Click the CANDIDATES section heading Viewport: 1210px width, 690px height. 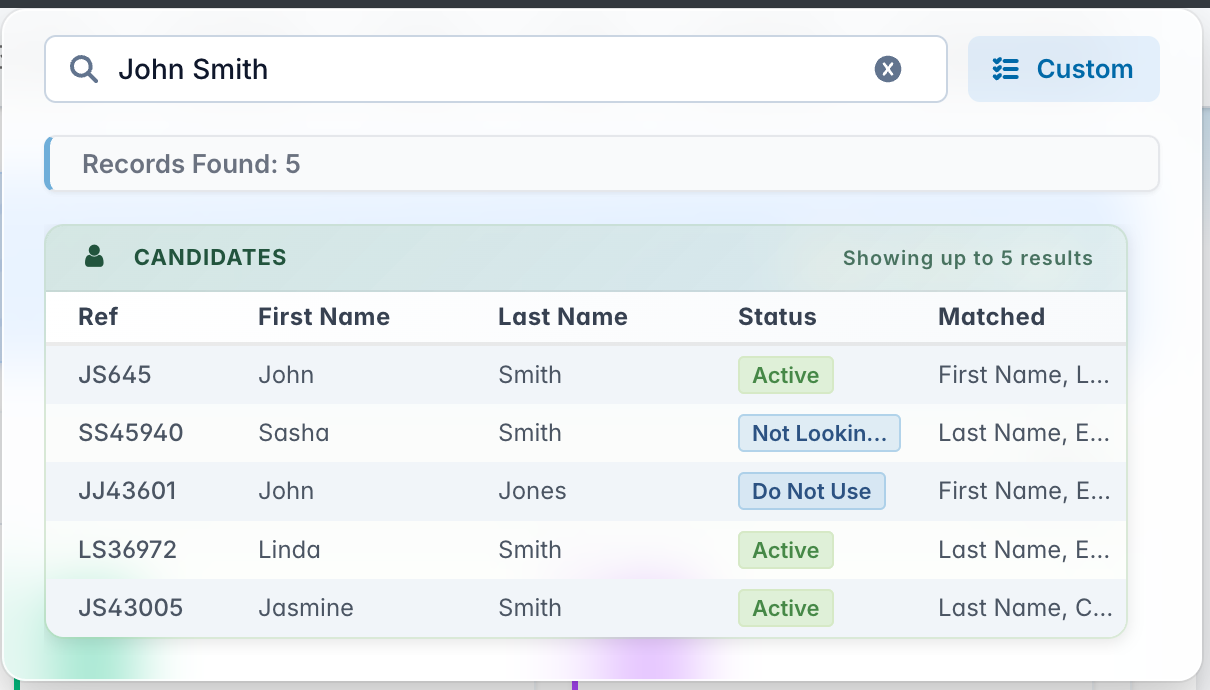pos(210,257)
